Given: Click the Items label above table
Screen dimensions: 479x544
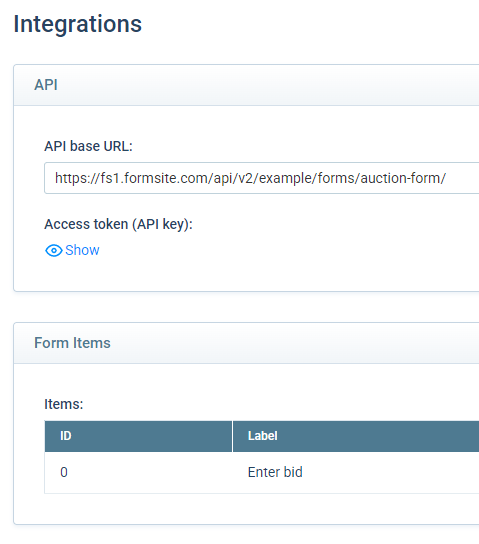Looking at the screenshot, I should pyautogui.click(x=64, y=404).
